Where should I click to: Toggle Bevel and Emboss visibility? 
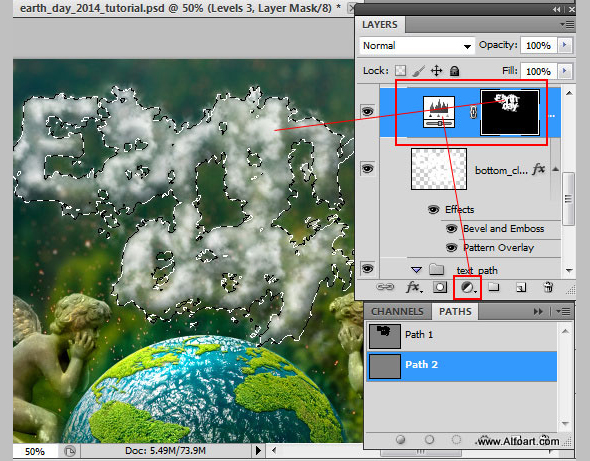(452, 228)
